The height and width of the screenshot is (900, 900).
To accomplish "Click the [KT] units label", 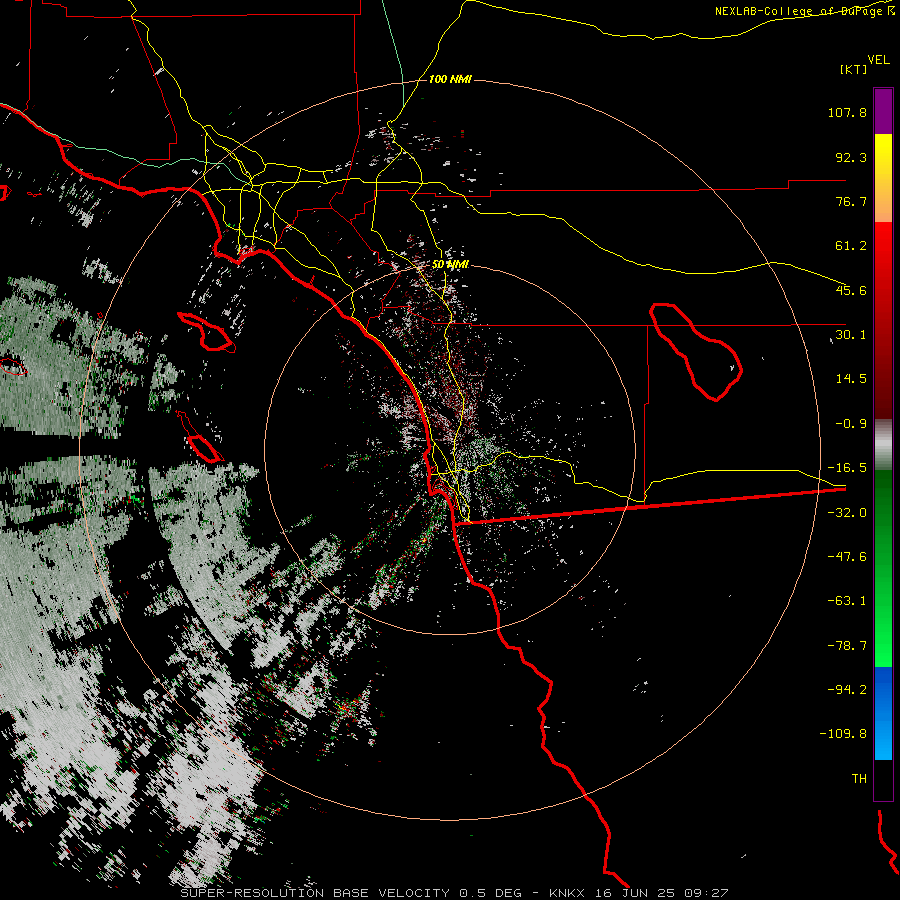I will [854, 69].
